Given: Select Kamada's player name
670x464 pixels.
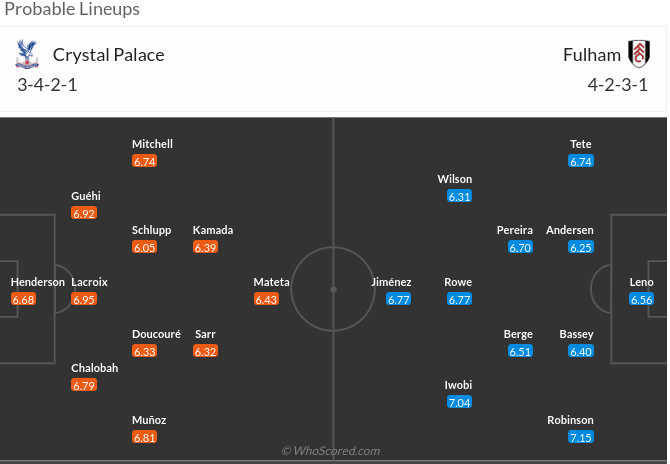Looking at the screenshot, I should 213,230.
